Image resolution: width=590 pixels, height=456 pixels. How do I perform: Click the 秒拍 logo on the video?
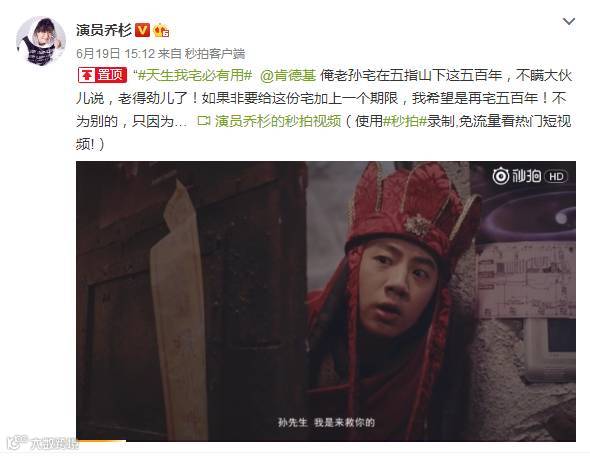[517, 176]
